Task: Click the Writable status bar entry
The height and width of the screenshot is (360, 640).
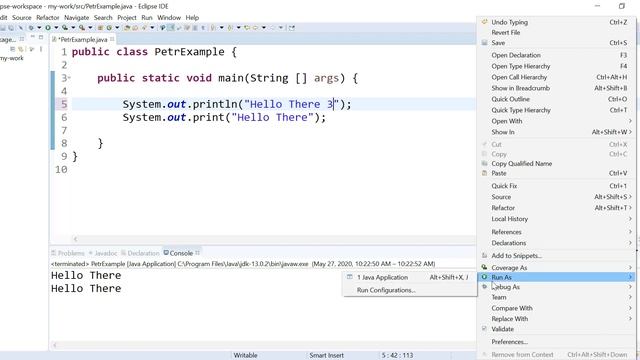Action: tap(245, 355)
